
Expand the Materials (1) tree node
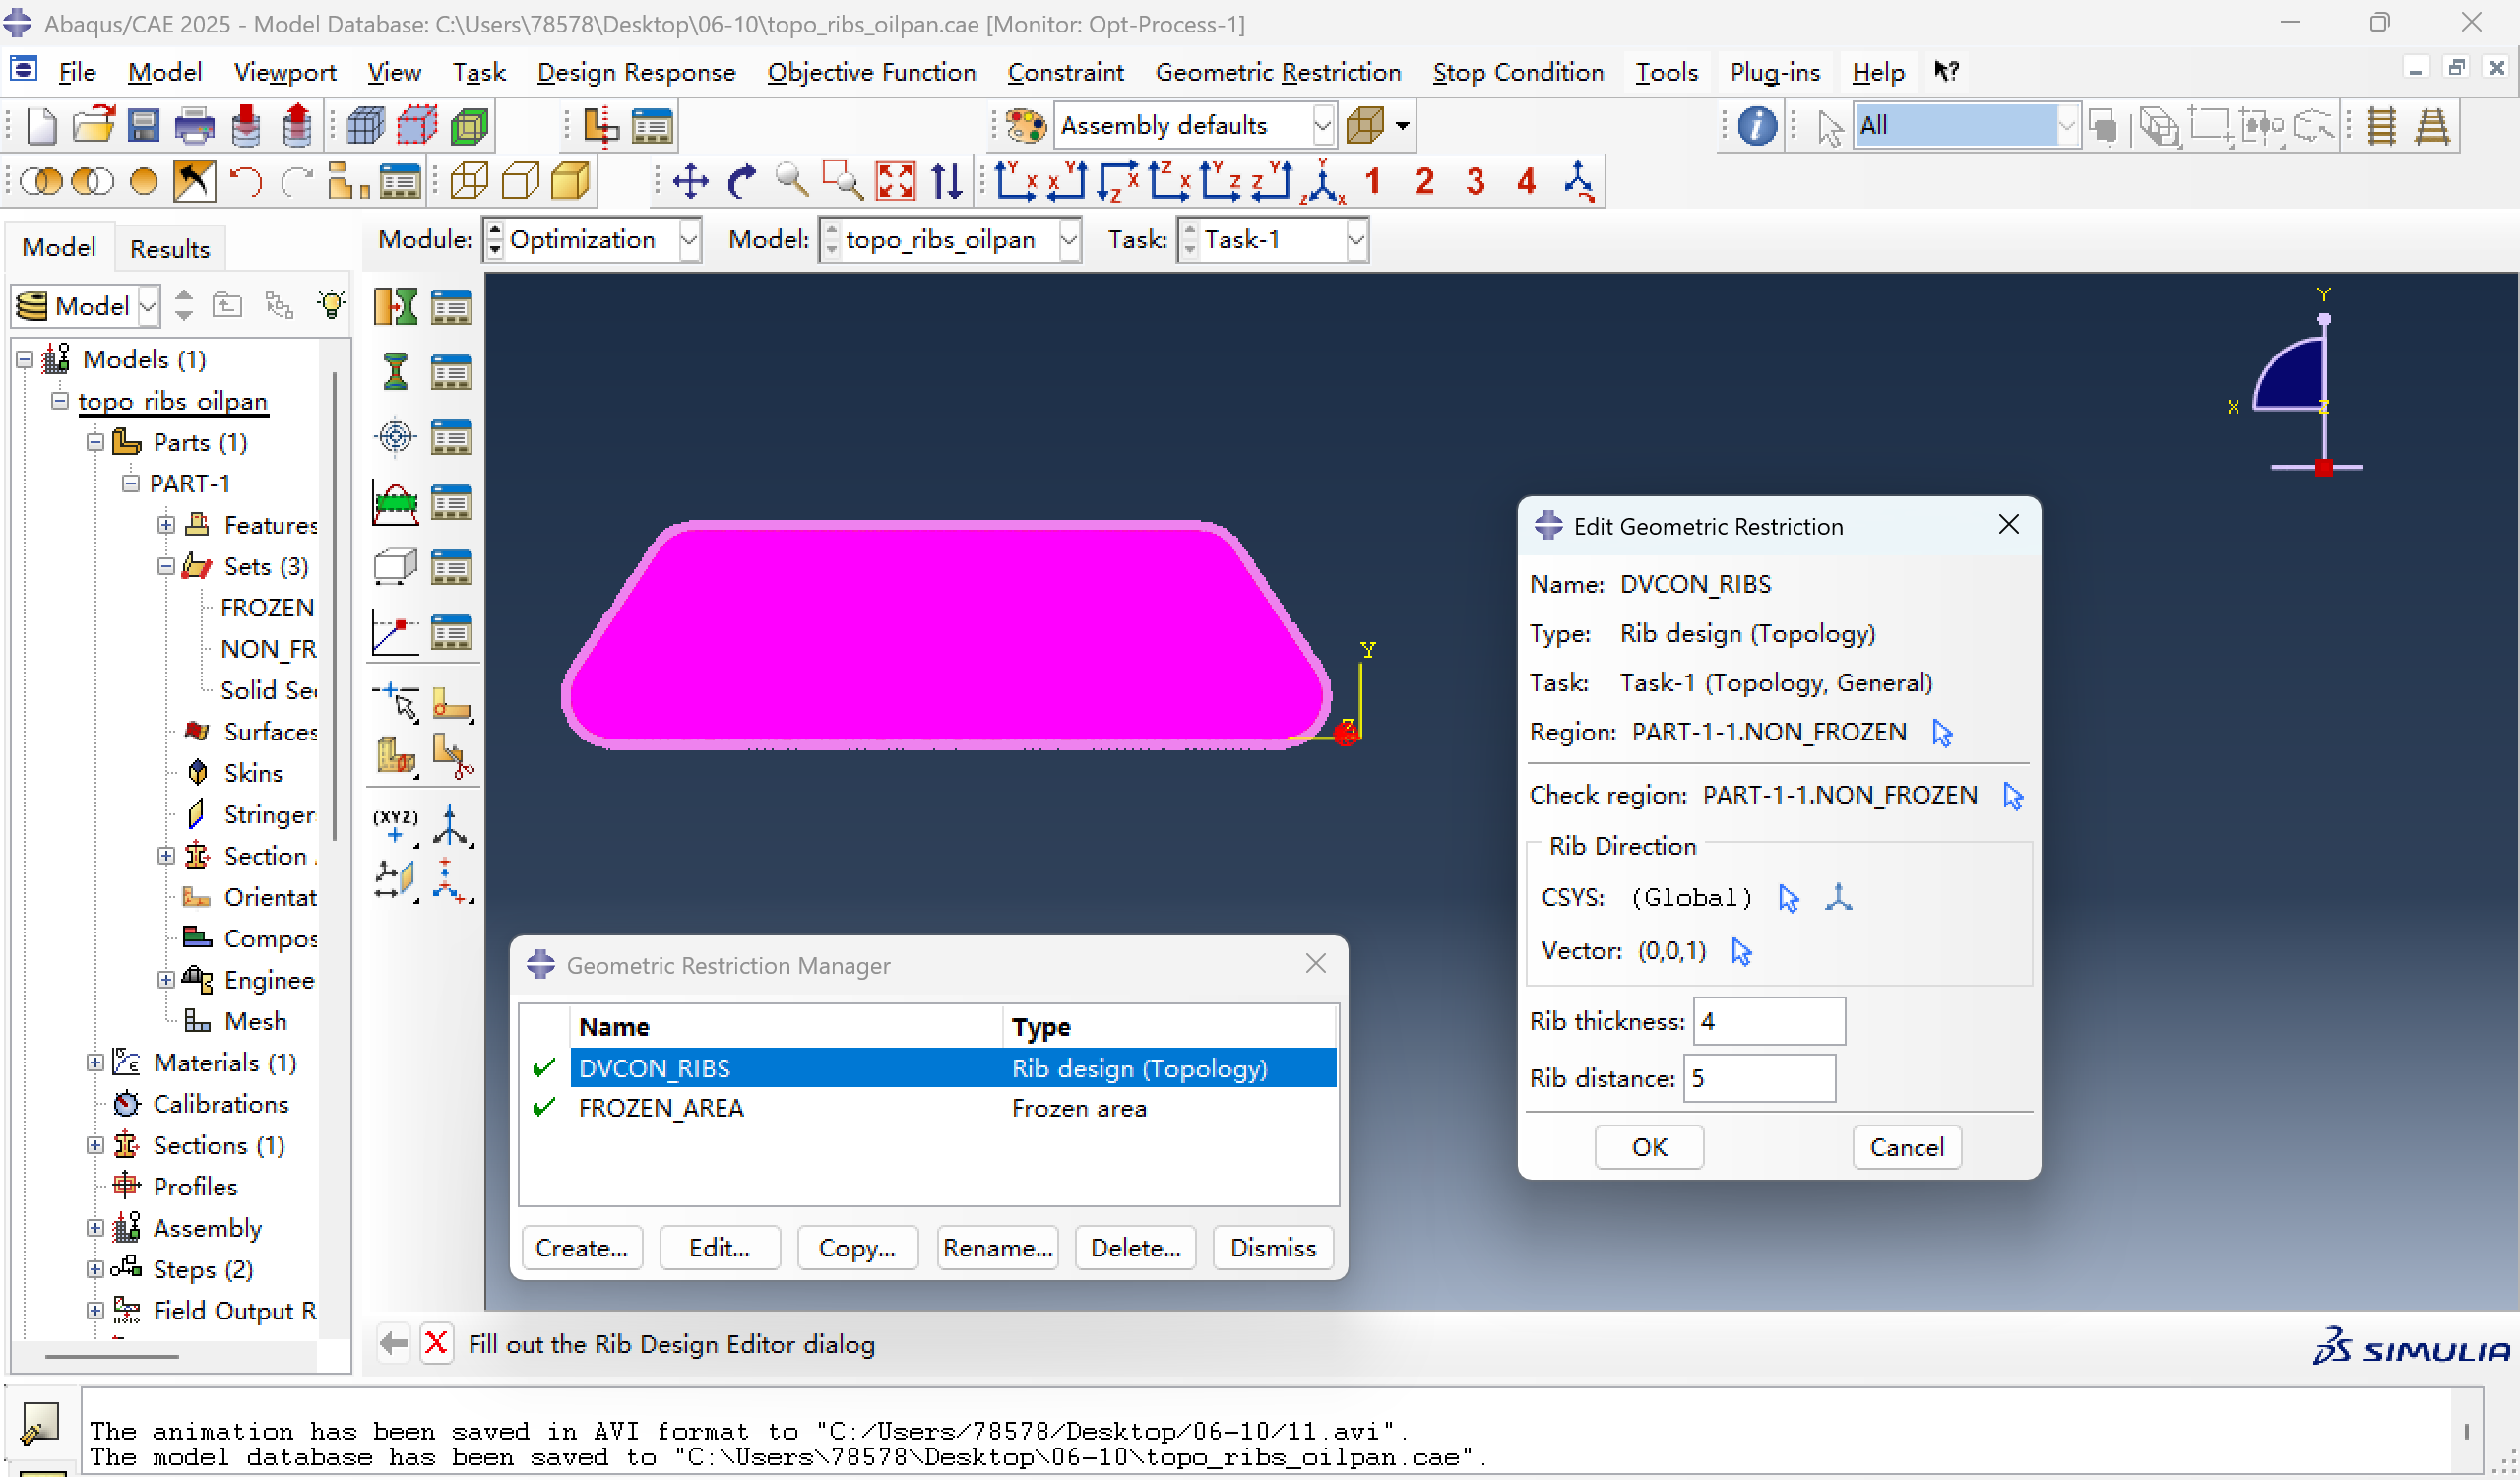(95, 1062)
